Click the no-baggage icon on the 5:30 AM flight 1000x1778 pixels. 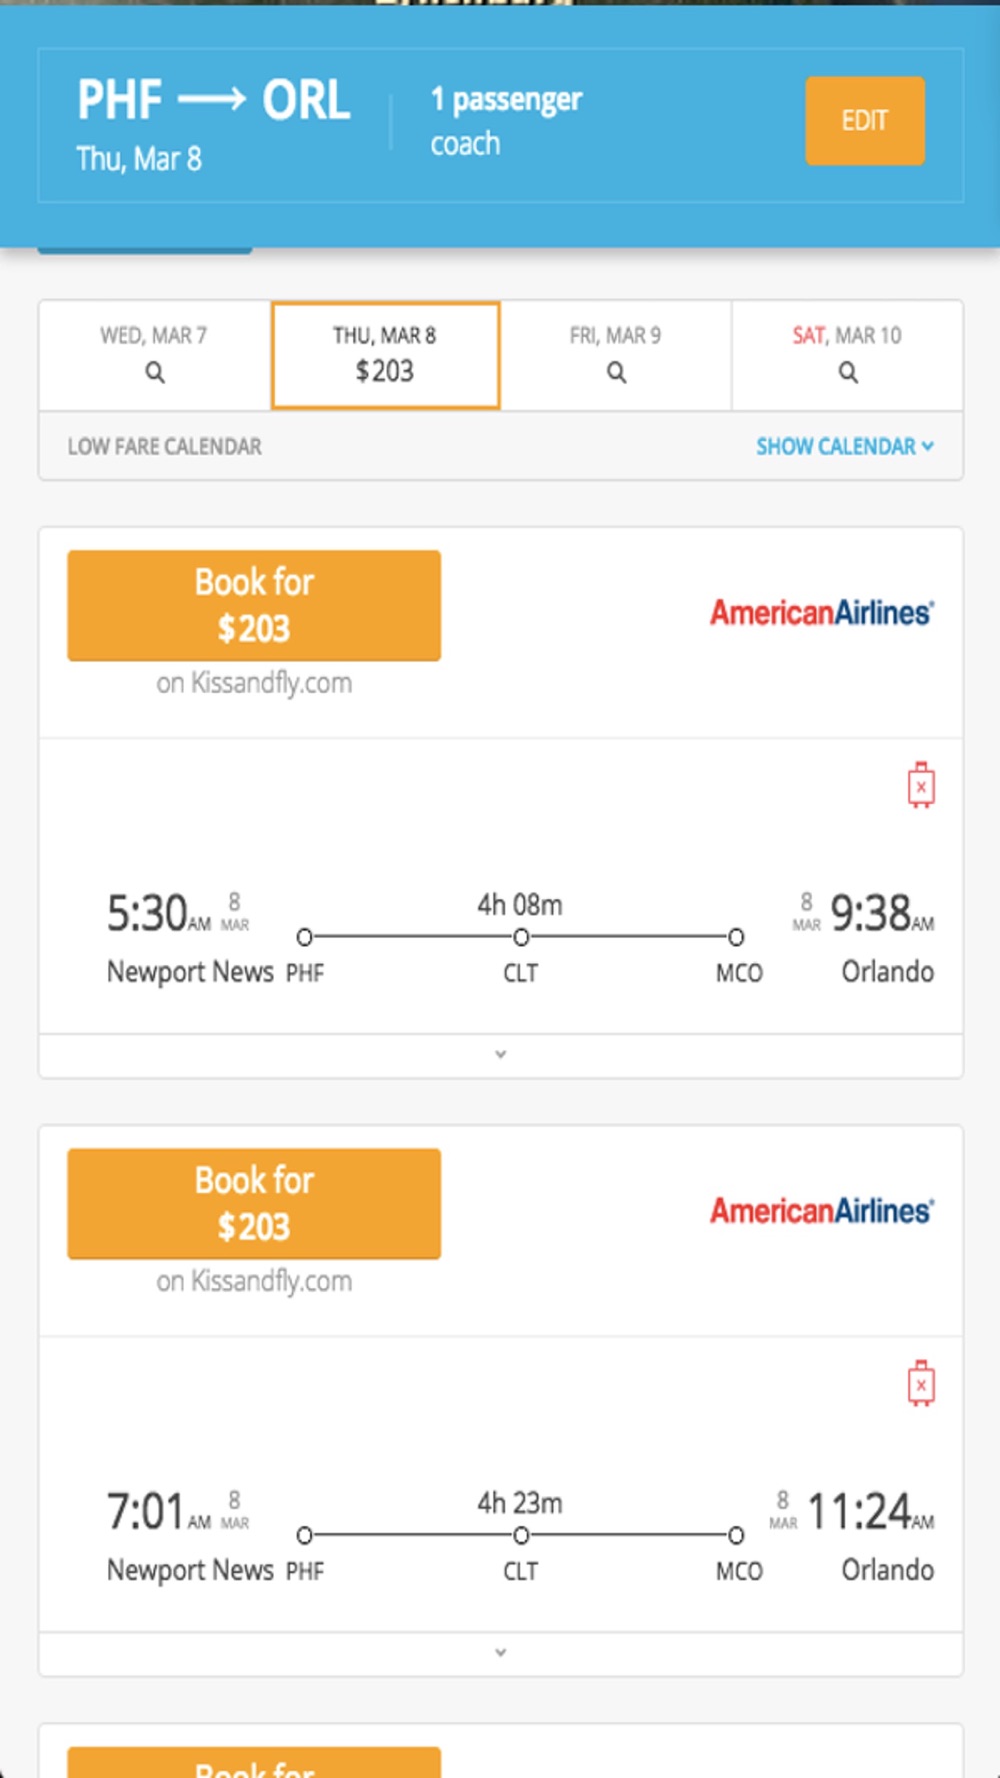[x=921, y=785]
